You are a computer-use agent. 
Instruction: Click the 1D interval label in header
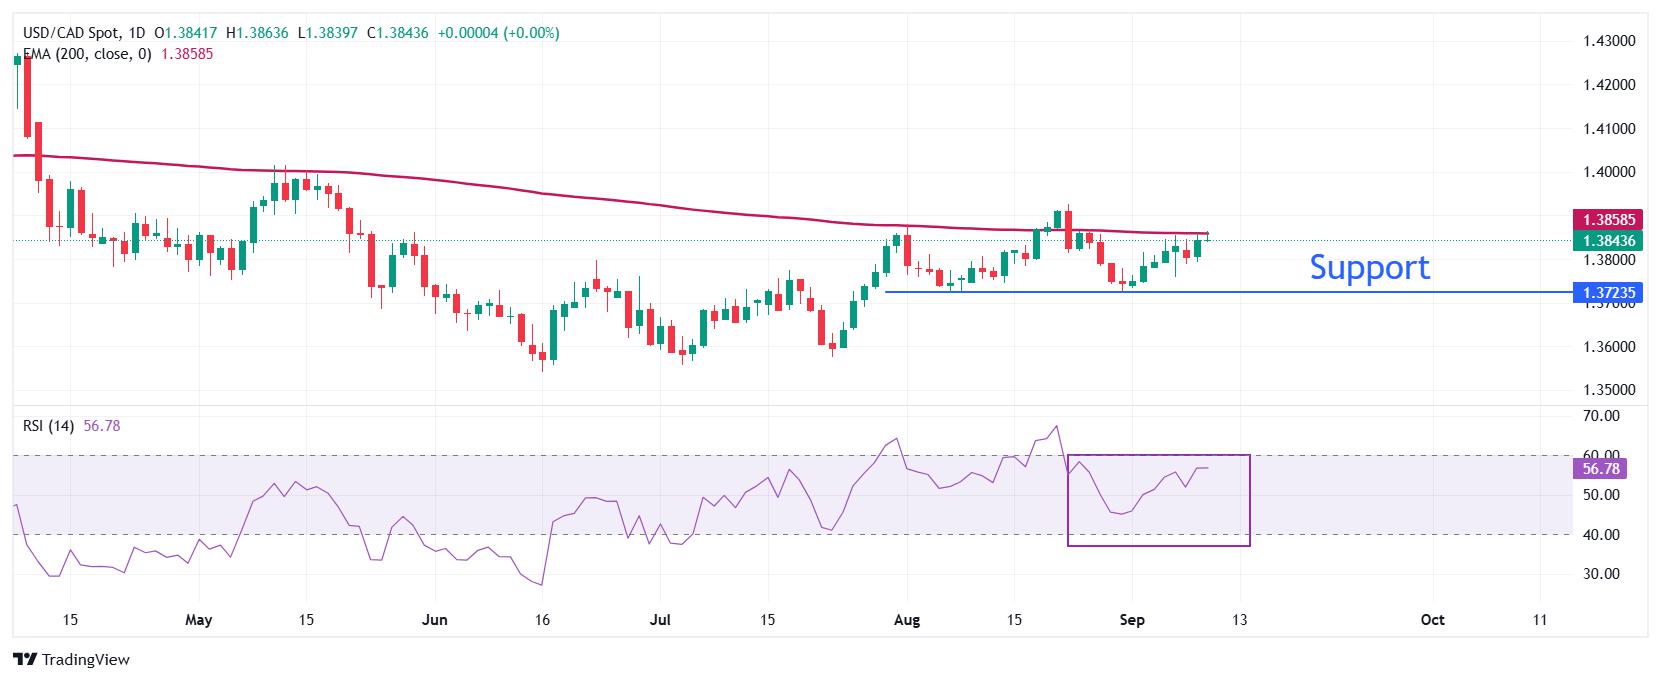pos(138,33)
